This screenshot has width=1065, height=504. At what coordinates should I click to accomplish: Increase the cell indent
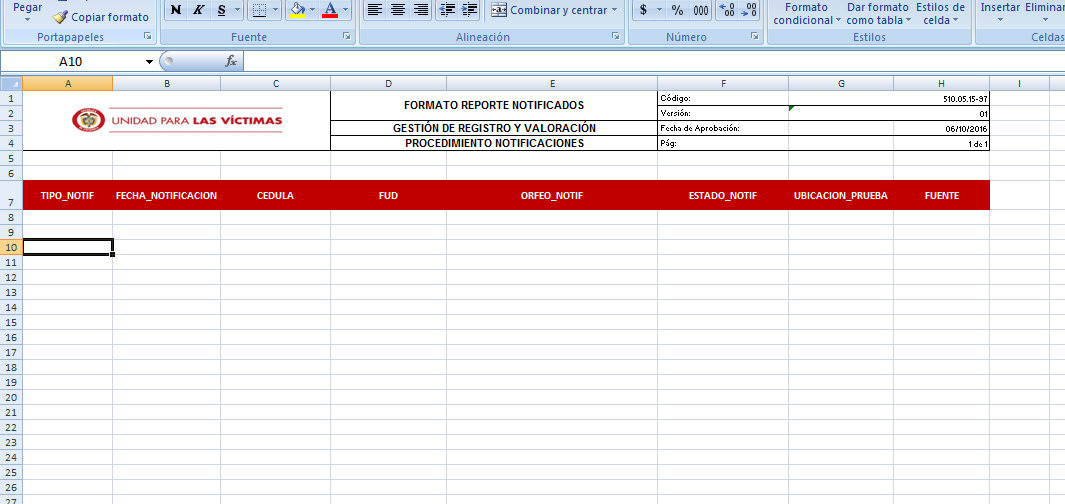click(470, 10)
